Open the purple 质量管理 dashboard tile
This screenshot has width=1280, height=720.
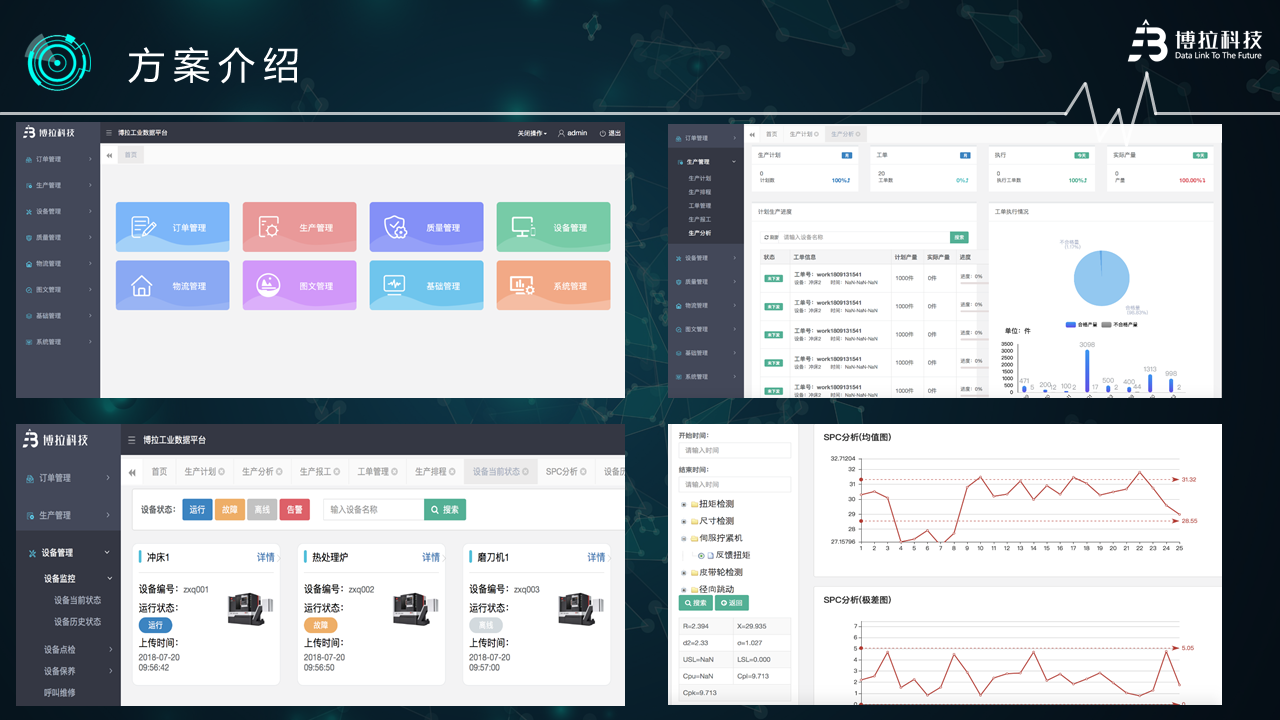(426, 227)
